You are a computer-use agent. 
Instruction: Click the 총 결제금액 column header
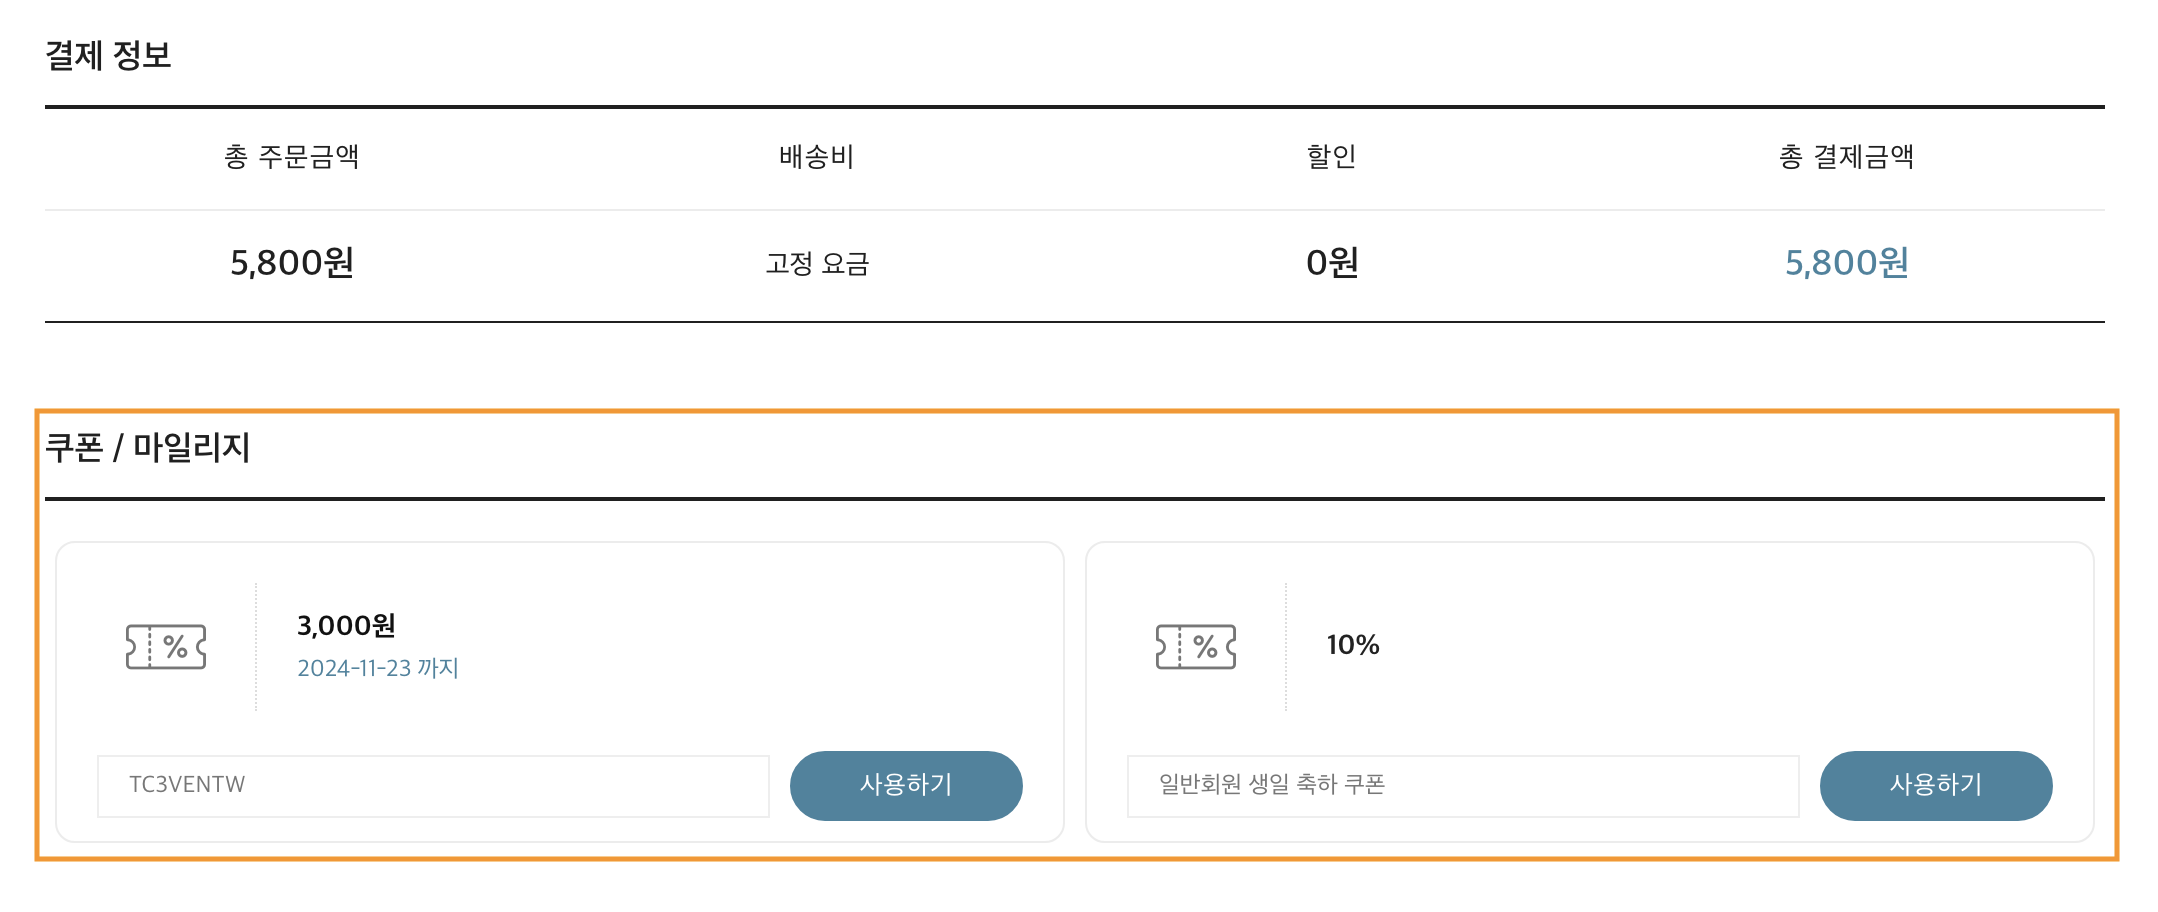(1847, 157)
